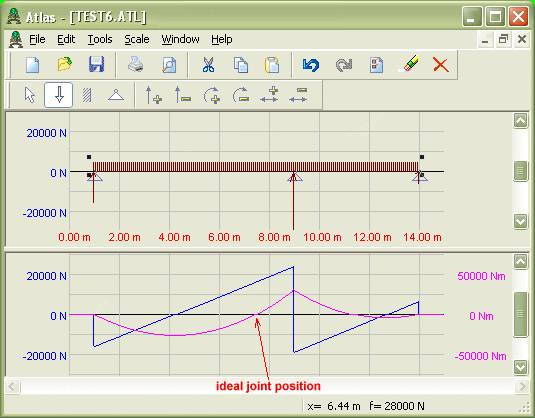535x418 pixels.
Task: Delete with the red X toolbar icon
Action: pos(440,64)
